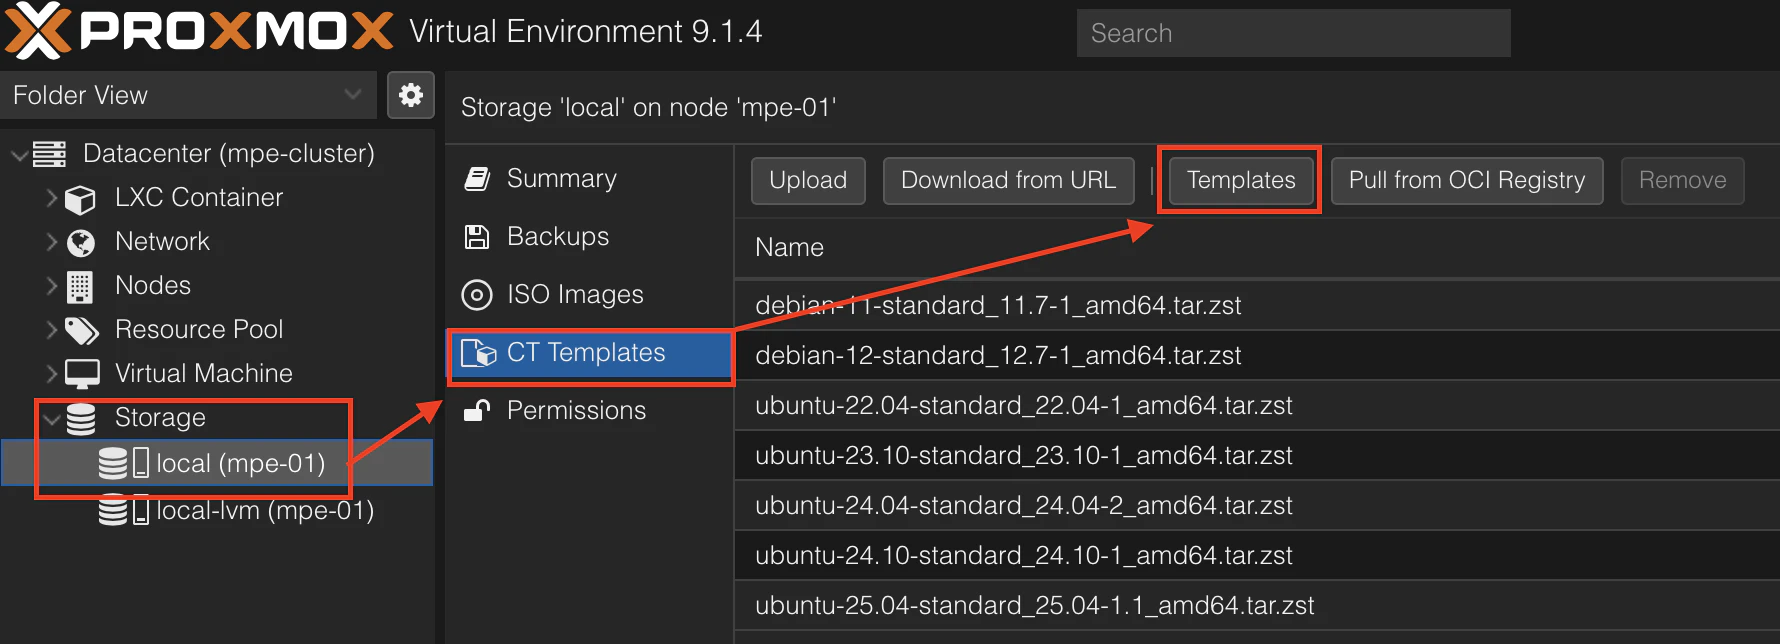Select ubuntu-22.04-standard_22.04-1_amd64.tar.zst row
This screenshot has width=1780, height=644.
coord(1257,405)
